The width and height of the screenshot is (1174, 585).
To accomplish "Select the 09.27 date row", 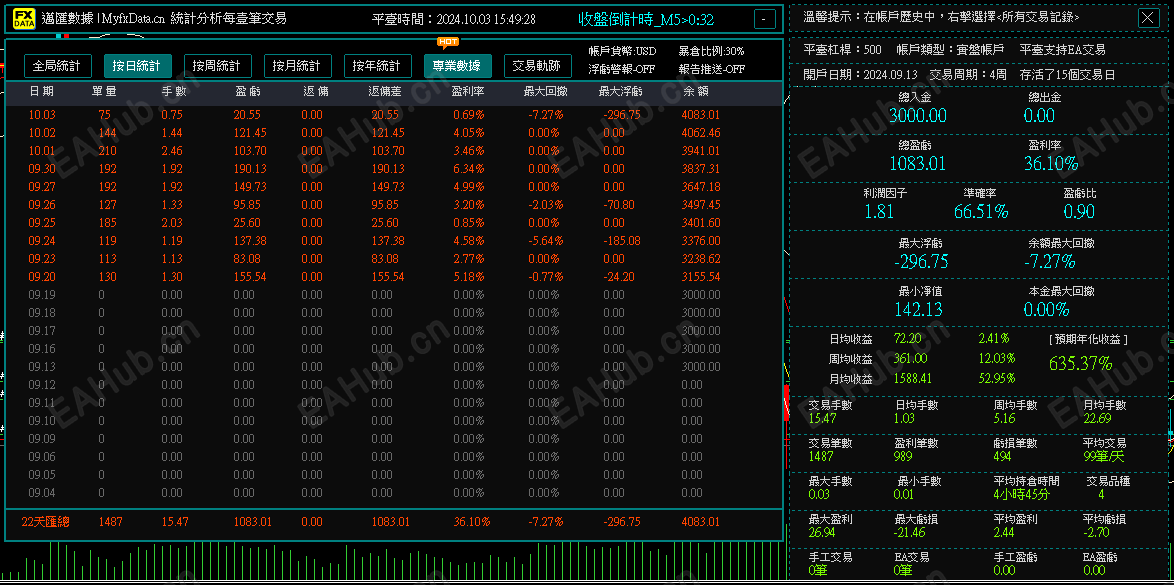I will (393, 187).
